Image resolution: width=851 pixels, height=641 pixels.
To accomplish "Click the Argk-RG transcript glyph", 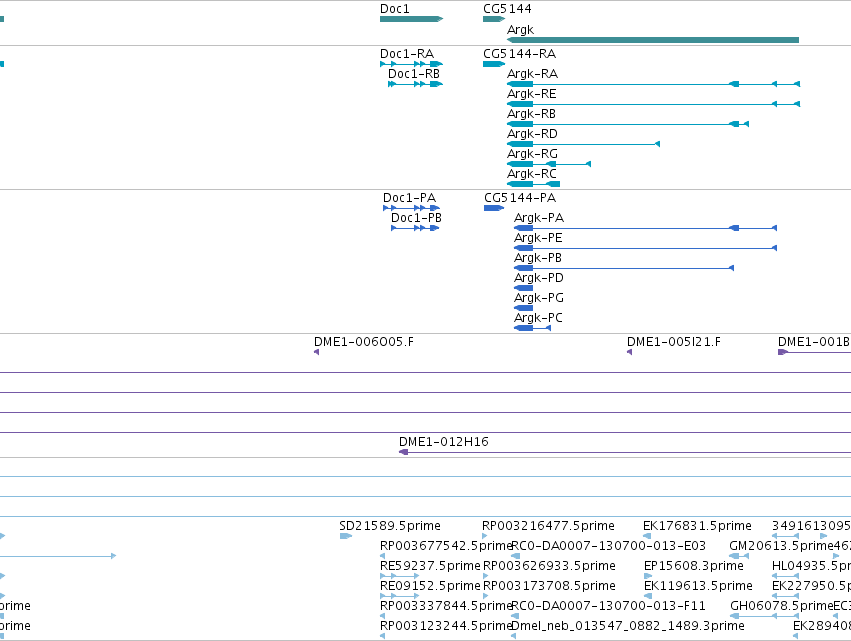I will 549,164.
